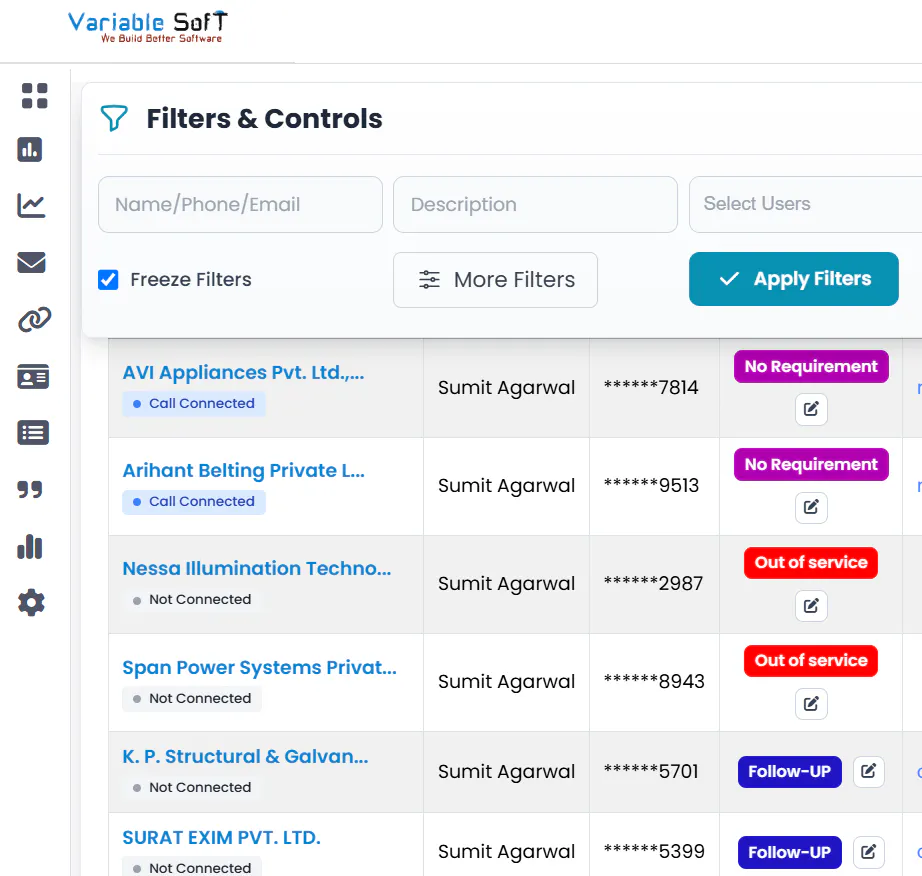The width and height of the screenshot is (922, 876).
Task: Focus the Description input field
Action: (x=535, y=205)
